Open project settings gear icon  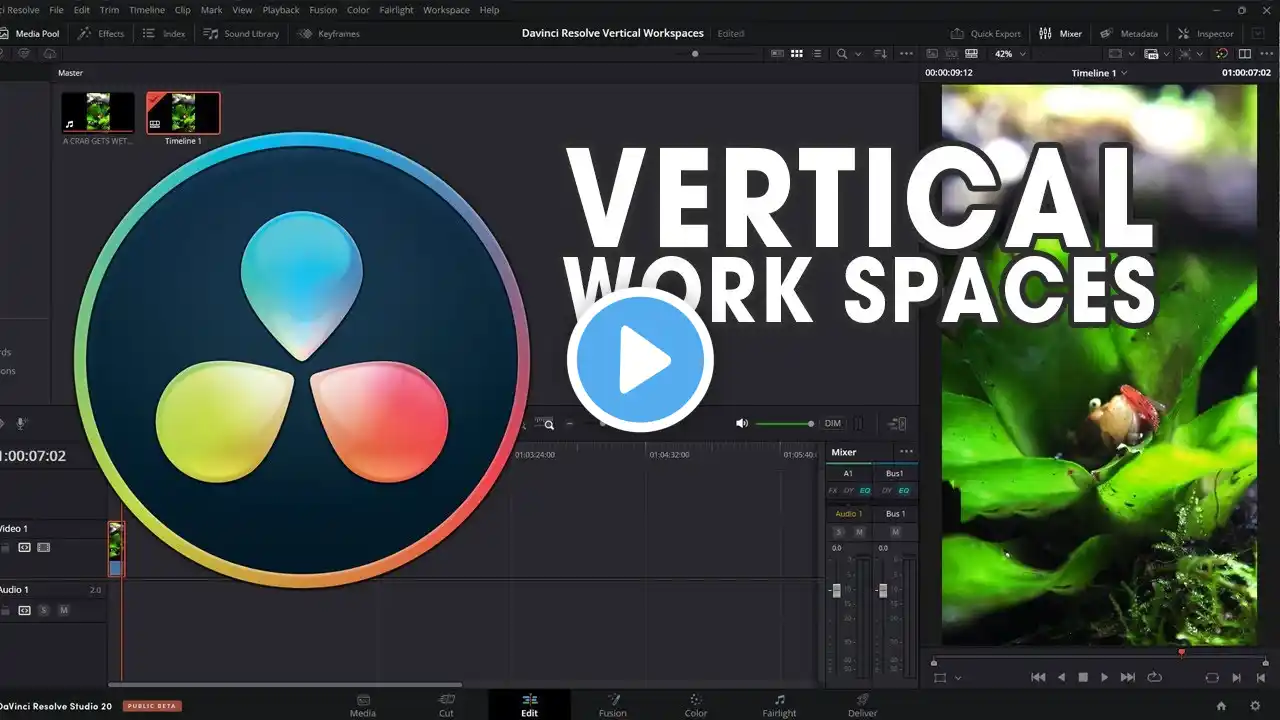tap(1256, 705)
